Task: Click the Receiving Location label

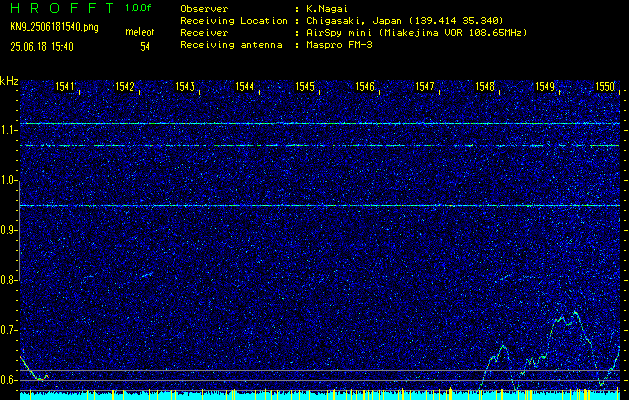Action: click(x=234, y=21)
